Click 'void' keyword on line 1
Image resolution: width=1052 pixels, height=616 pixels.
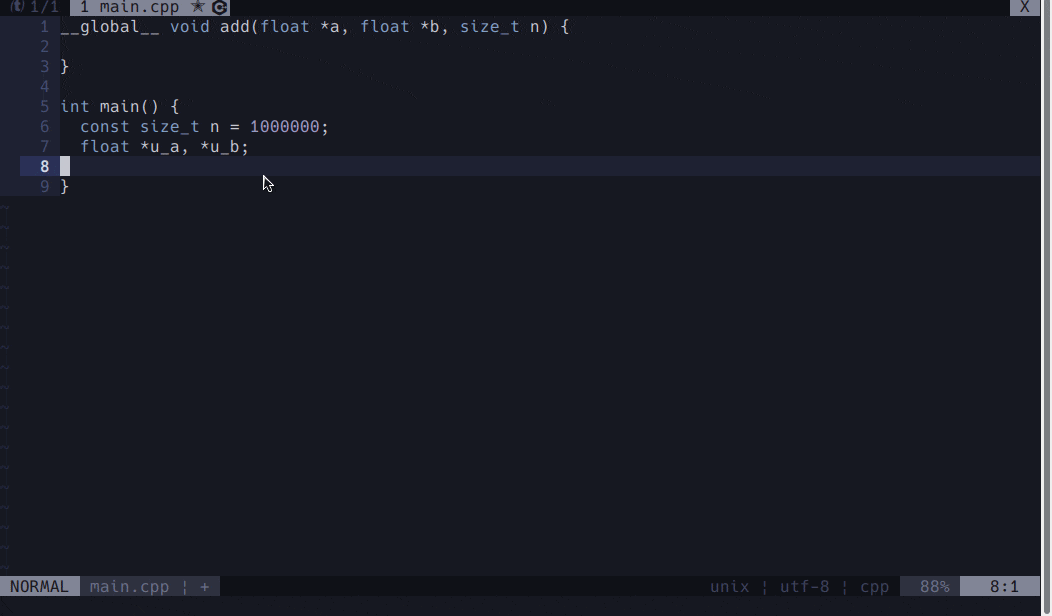click(x=190, y=27)
